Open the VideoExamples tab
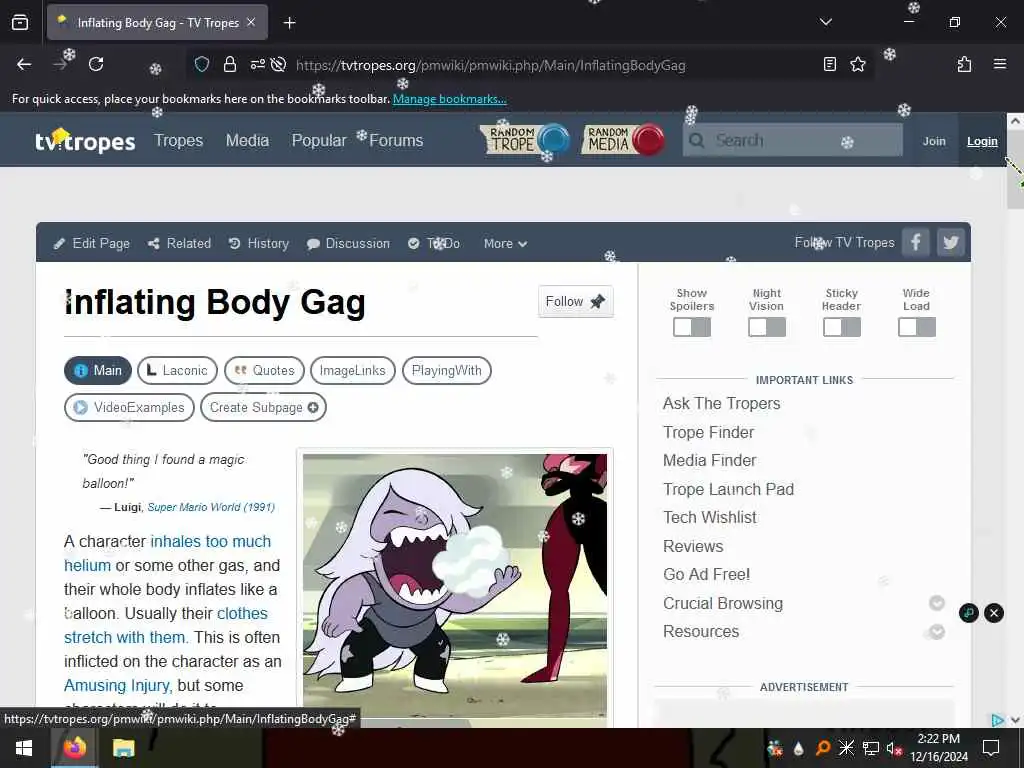 (129, 407)
